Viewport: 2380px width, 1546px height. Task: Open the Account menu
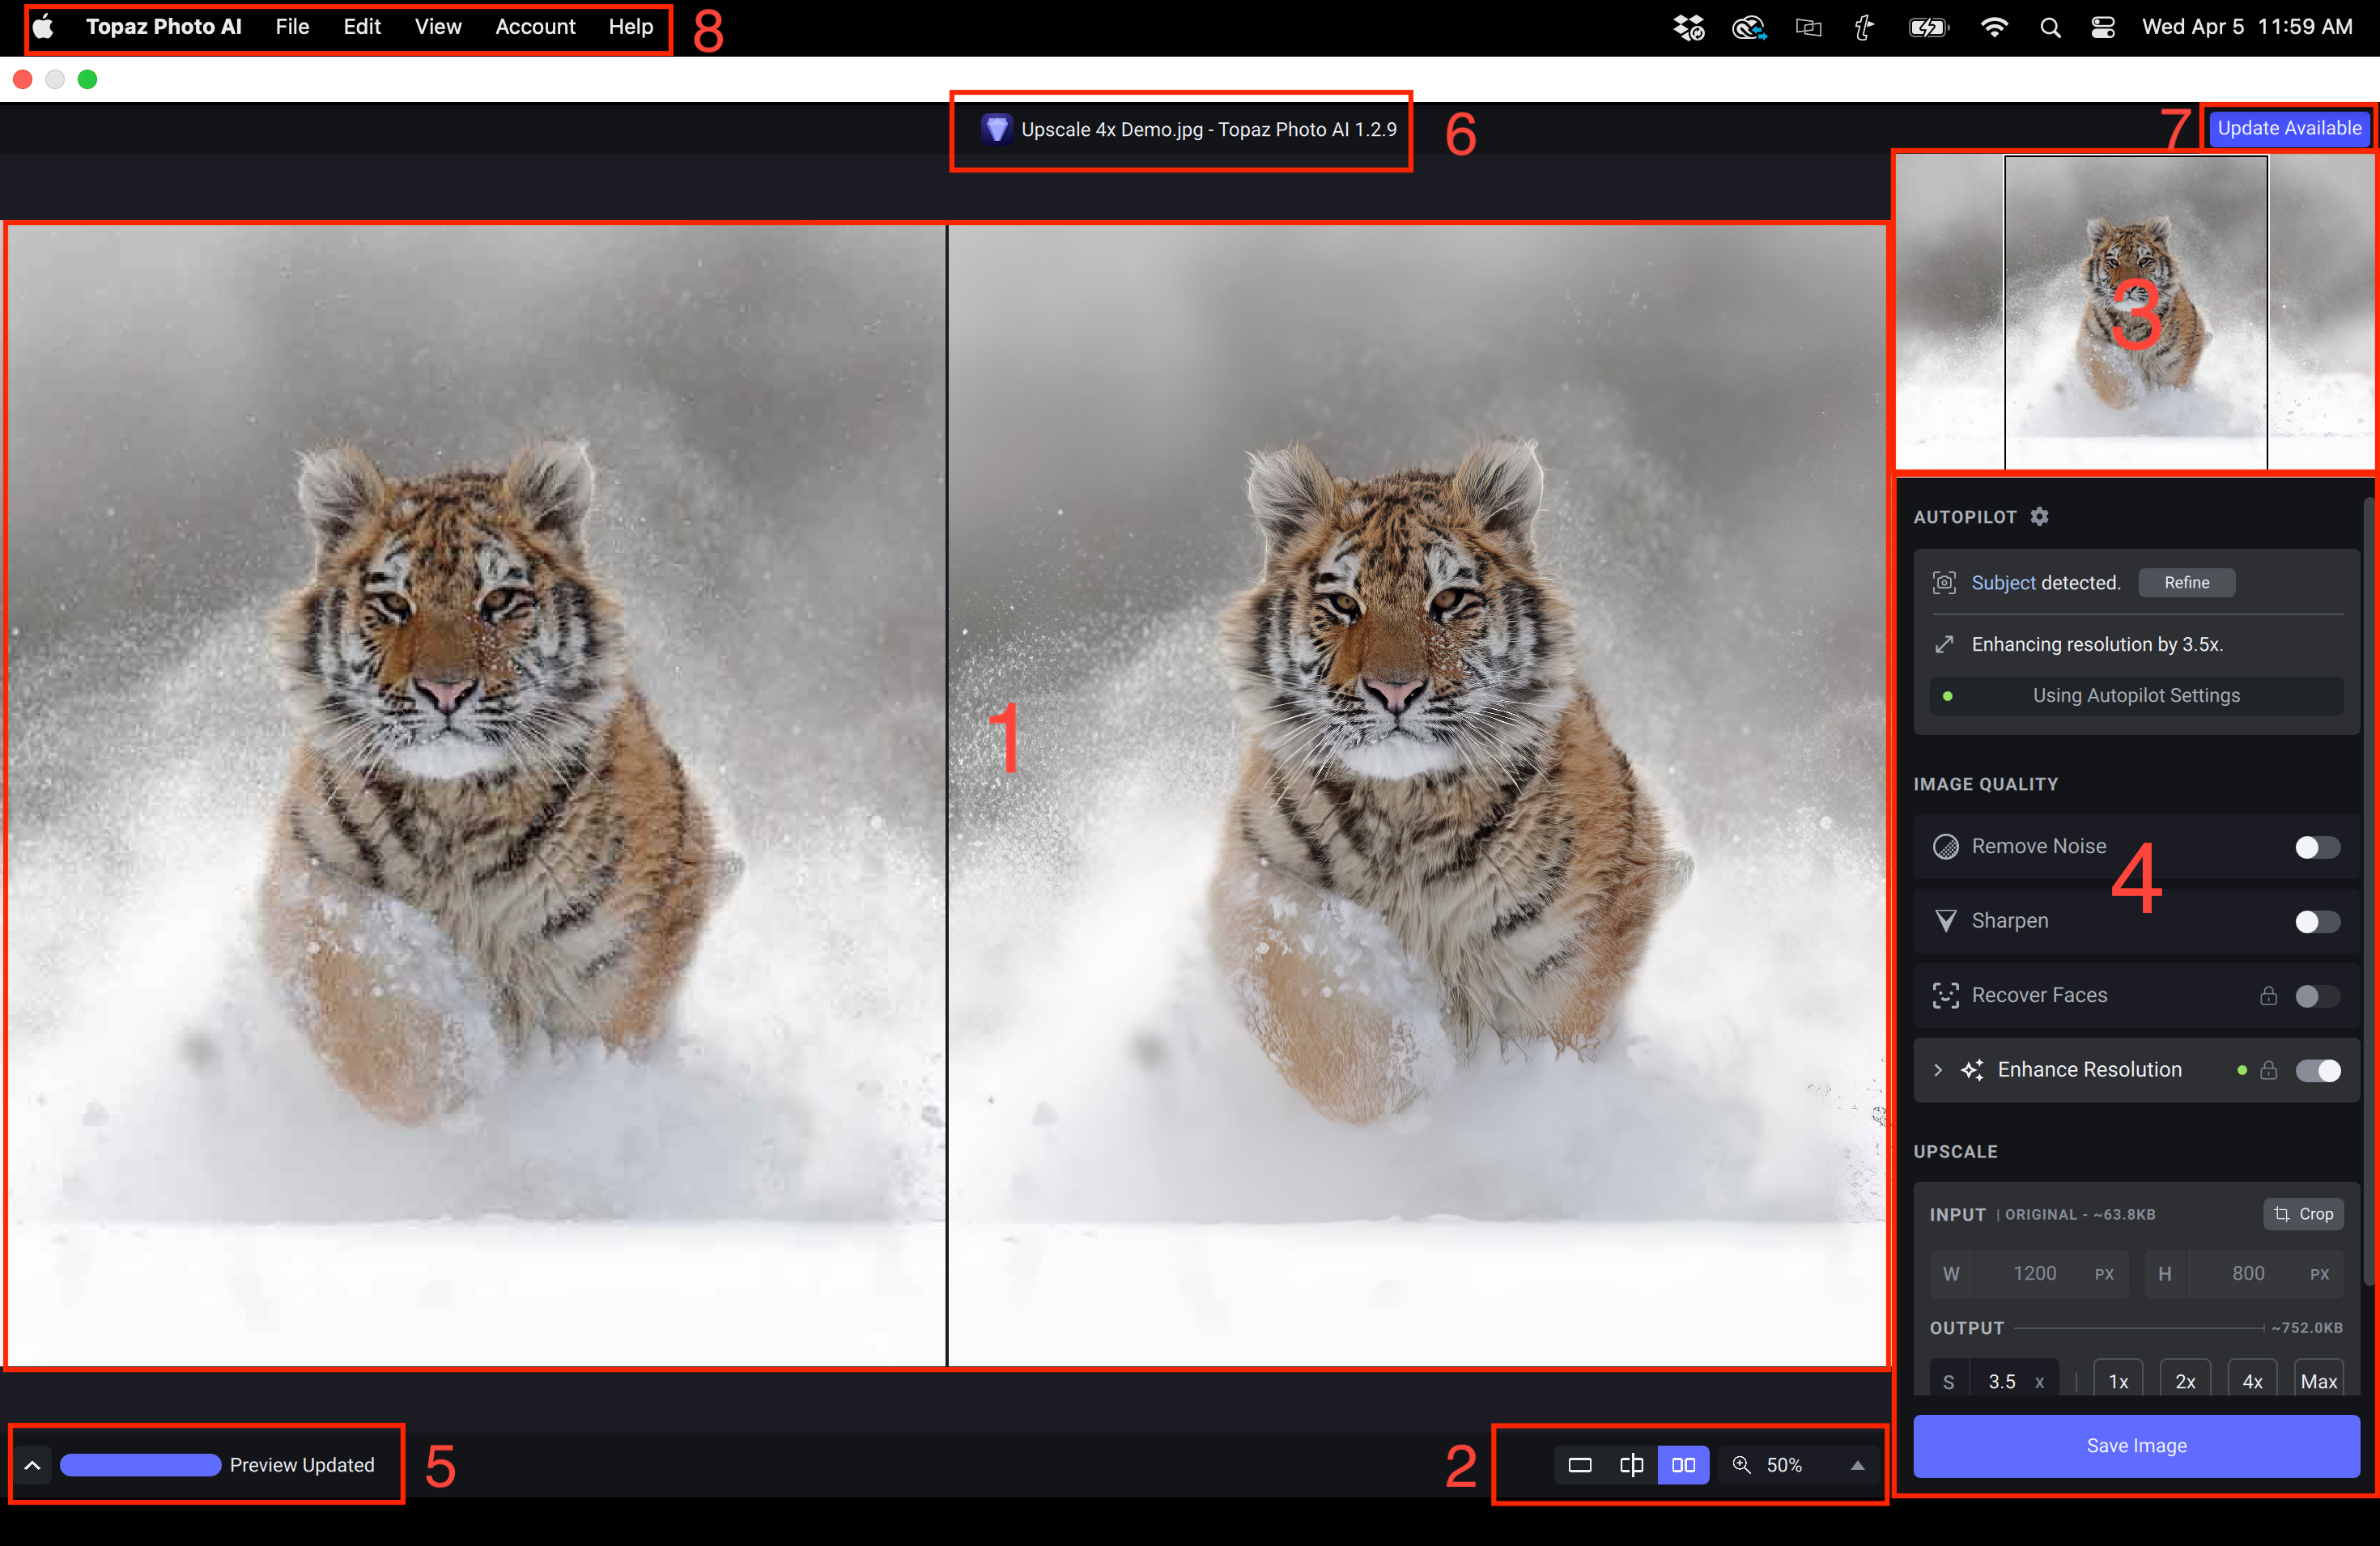pos(535,27)
